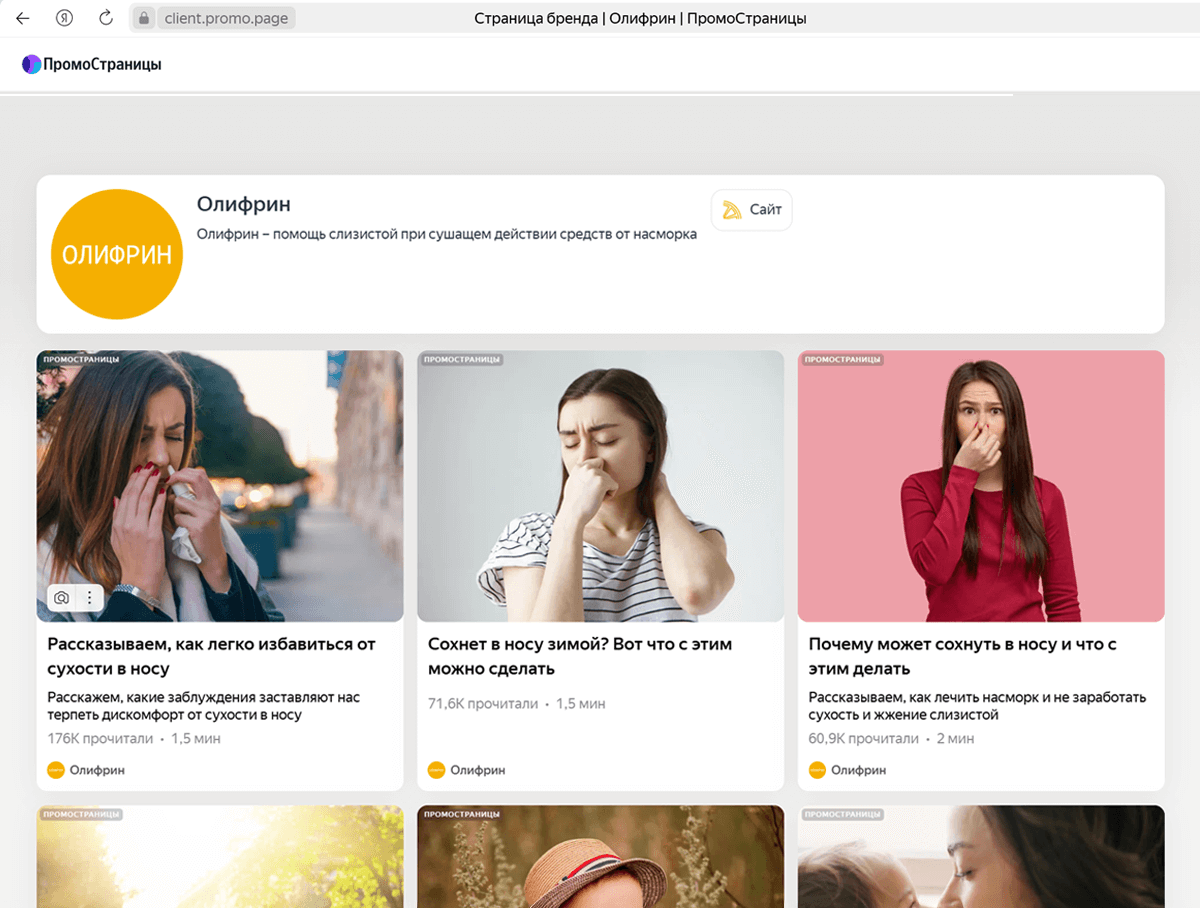Click the Олифрин author name under the first card
Image resolution: width=1200 pixels, height=908 pixels.
97,770
